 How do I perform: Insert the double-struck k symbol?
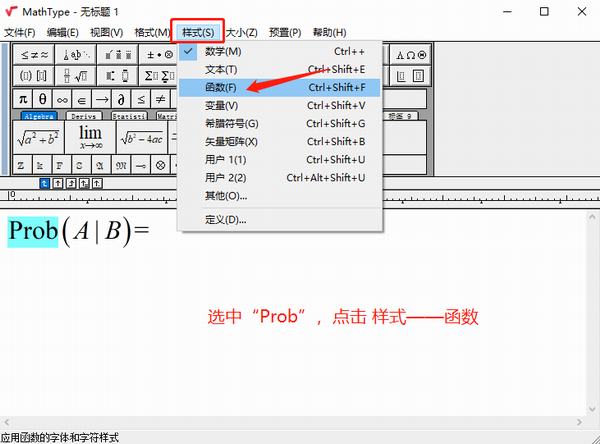[42, 165]
